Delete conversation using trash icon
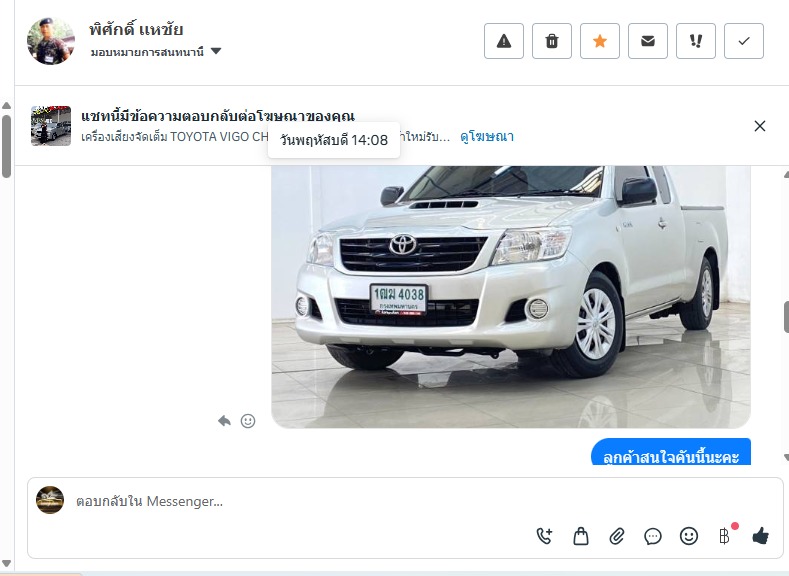 (551, 41)
